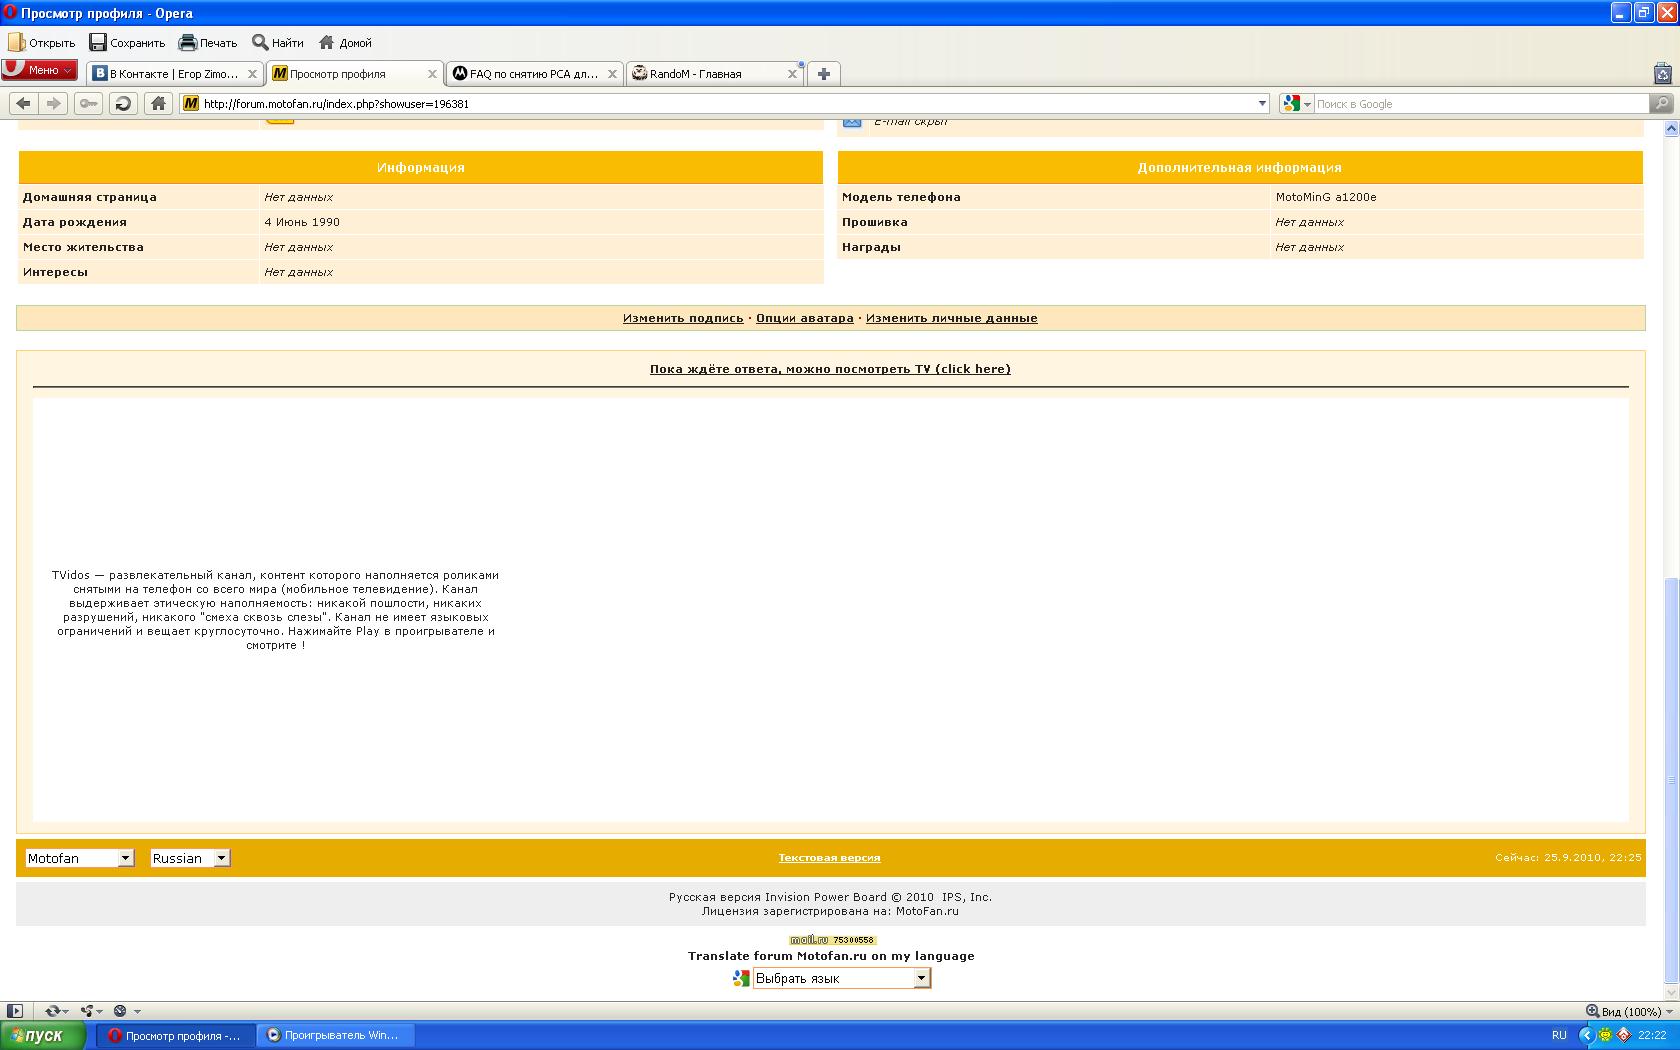Click the search magnifier button beside the Google field
The image size is (1680, 1050).
1661,103
